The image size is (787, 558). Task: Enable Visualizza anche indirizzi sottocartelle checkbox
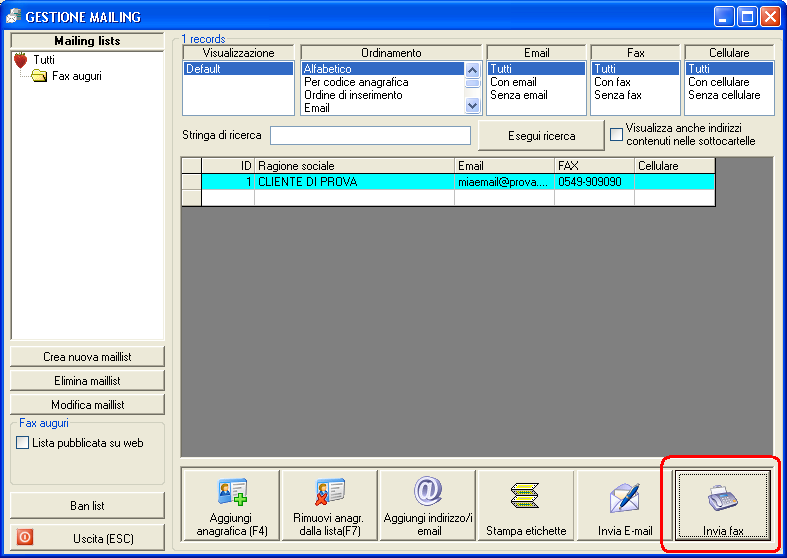[x=616, y=134]
